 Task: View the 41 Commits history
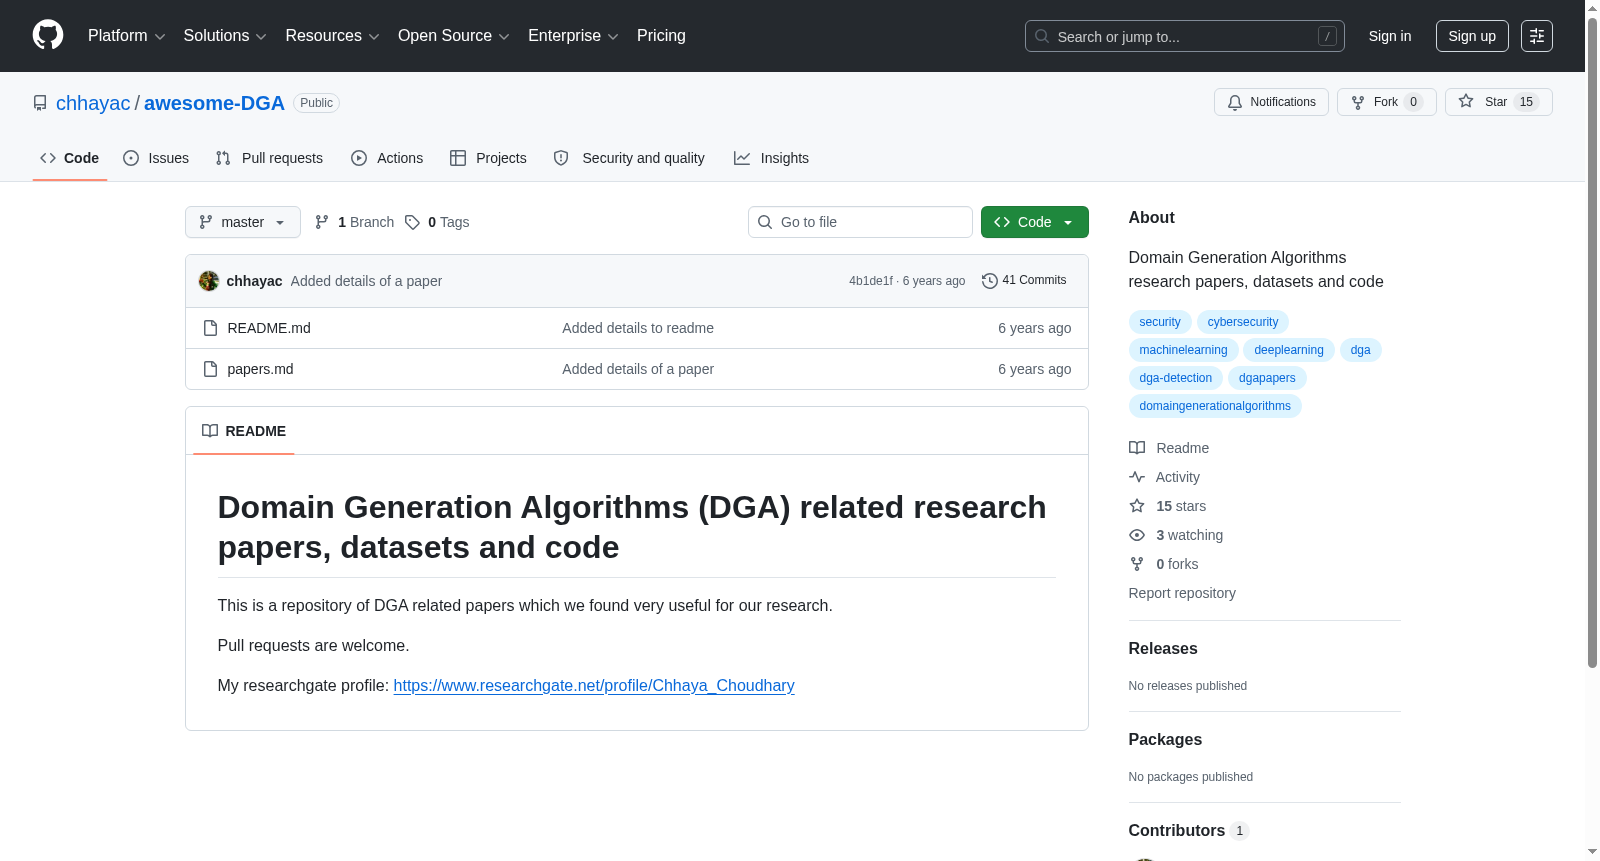[x=1025, y=281]
